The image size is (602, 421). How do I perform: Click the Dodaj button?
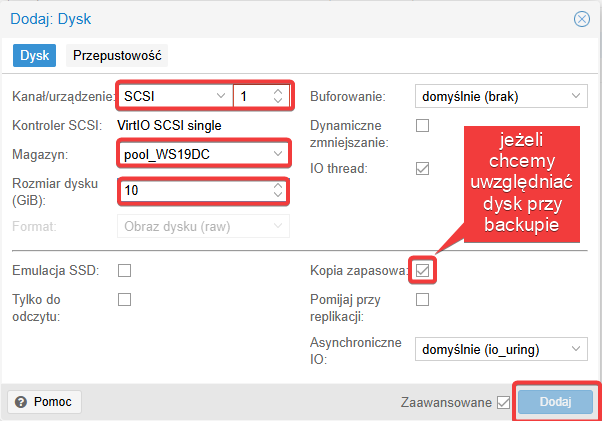pos(555,402)
